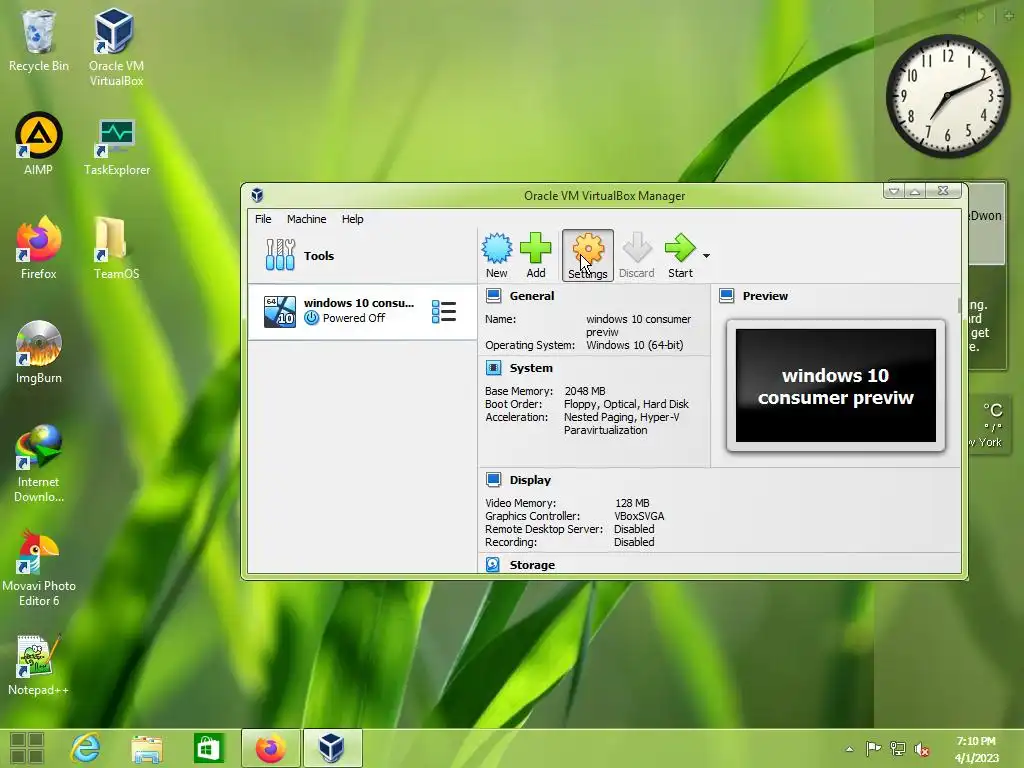Open the VM list menu icon beside windows 10 consu...
Screen dimensions: 1024x768
443,312
